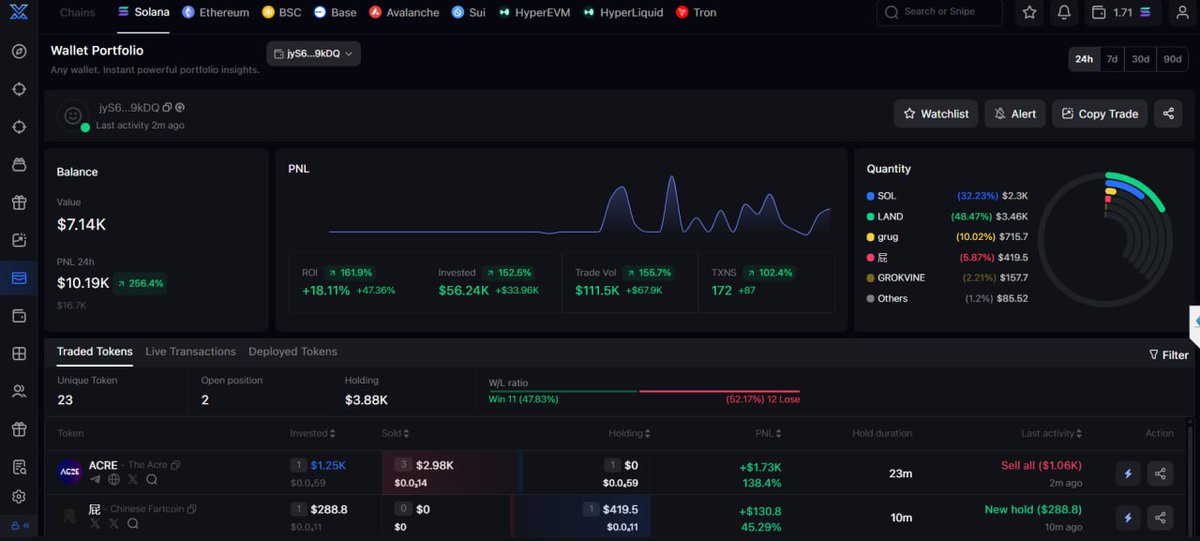Click the ACRE token logo

coord(69,471)
